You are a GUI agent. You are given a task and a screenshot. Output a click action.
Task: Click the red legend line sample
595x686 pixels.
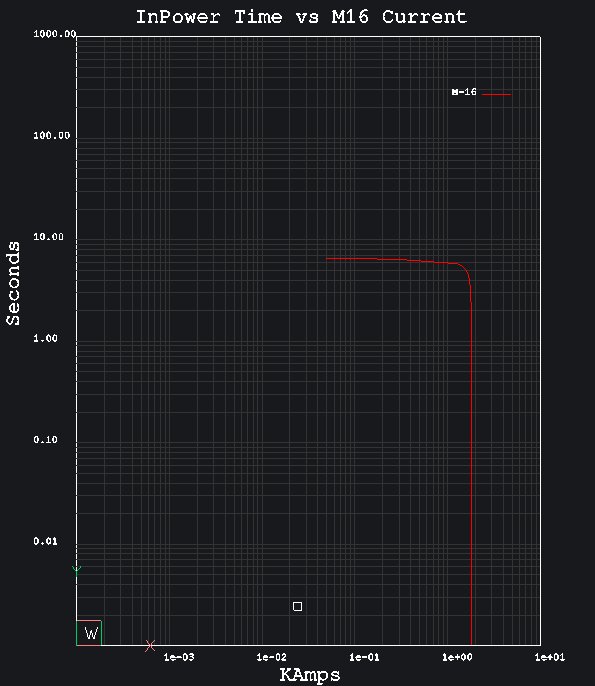click(x=496, y=94)
